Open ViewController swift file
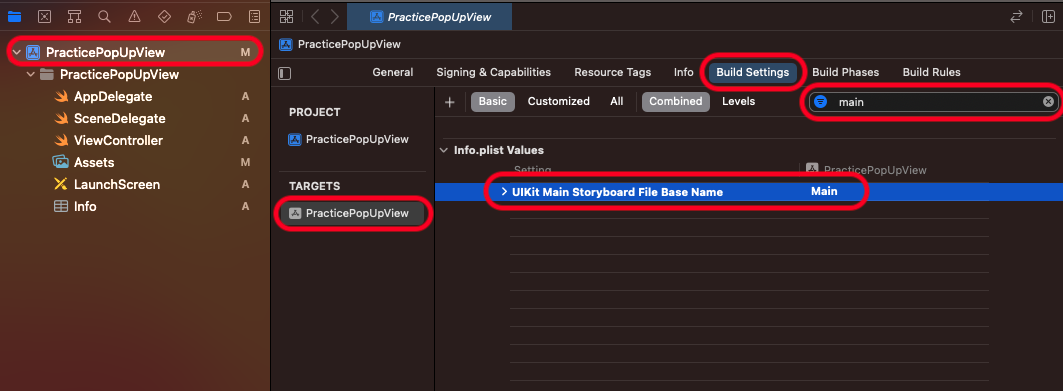Viewport: 1063px width, 391px height. tap(119, 140)
